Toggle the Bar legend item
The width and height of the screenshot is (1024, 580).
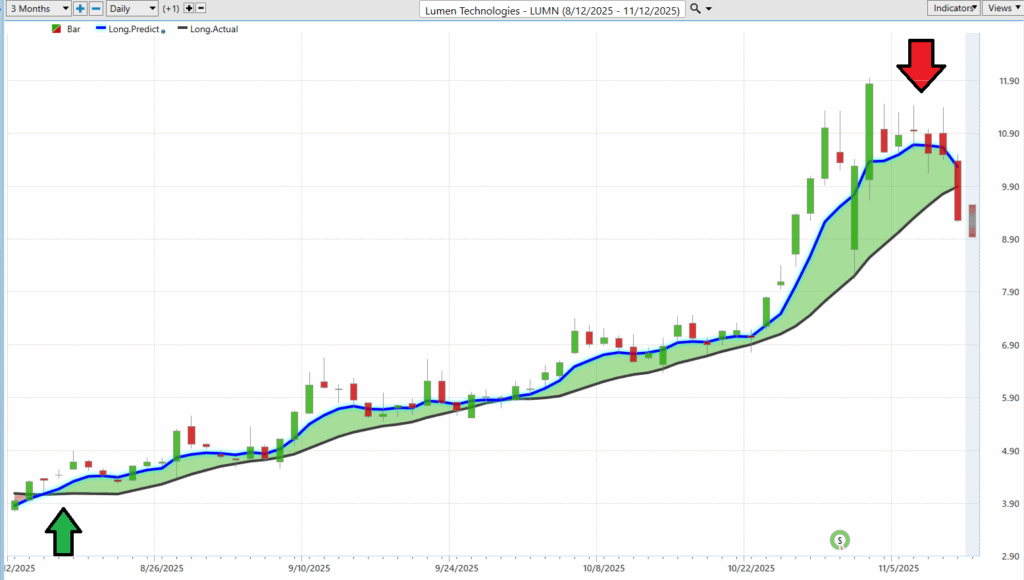pyautogui.click(x=67, y=29)
